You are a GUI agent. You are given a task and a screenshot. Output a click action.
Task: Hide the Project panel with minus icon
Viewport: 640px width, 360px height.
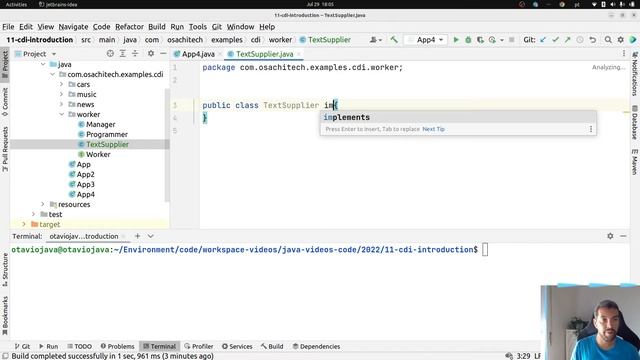[x=163, y=53]
